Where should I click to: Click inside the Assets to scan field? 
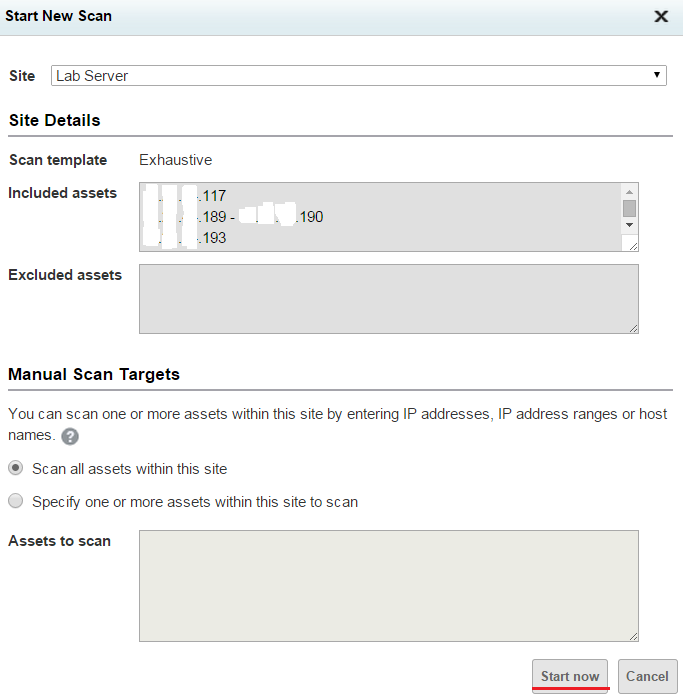(x=388, y=585)
